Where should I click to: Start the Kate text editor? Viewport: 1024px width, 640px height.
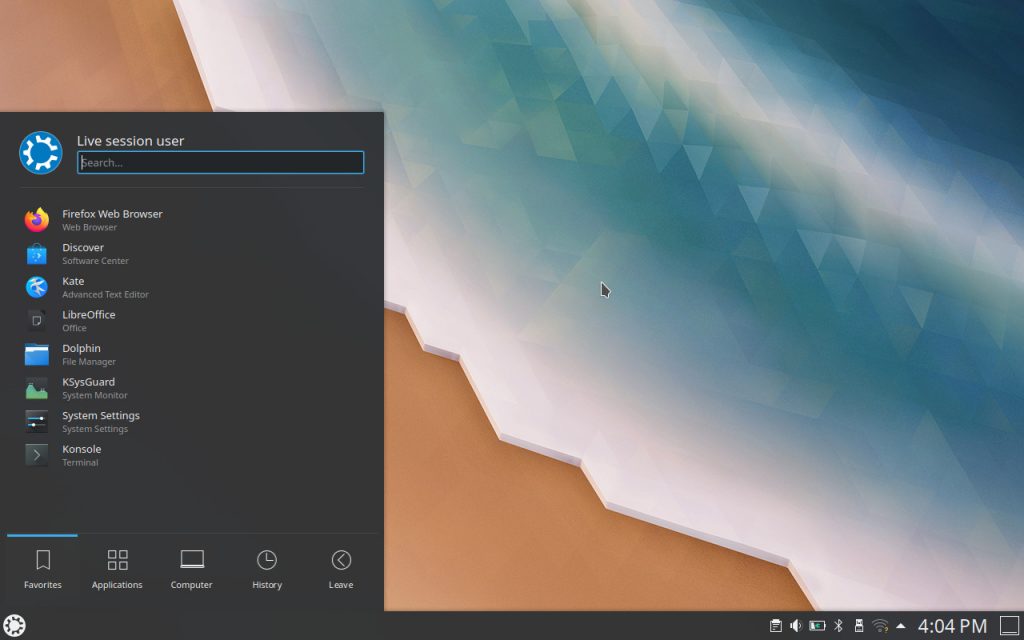192,287
